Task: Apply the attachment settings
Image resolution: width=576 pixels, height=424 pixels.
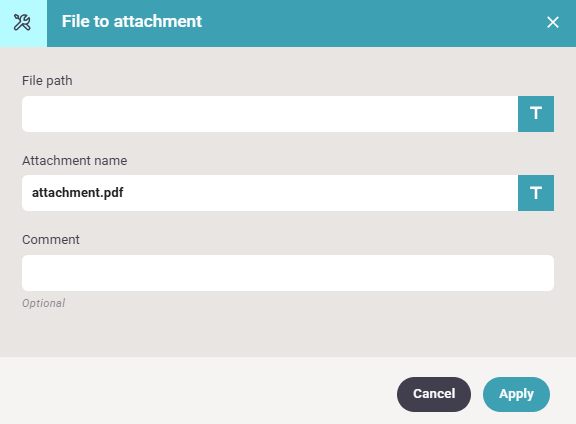Action: point(516,394)
